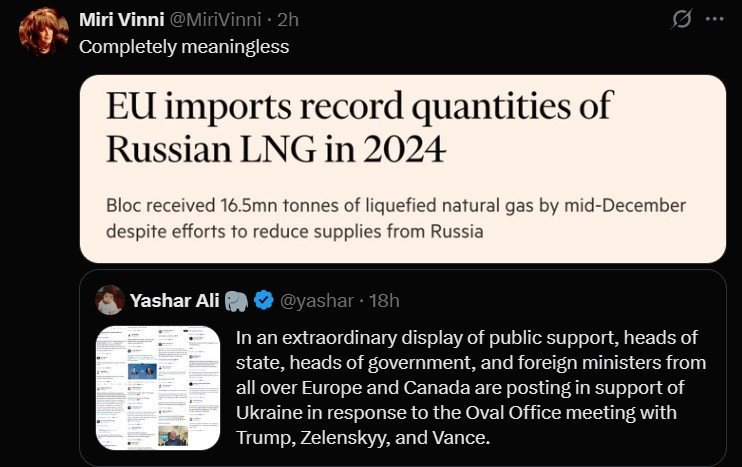Open Yashar Ali's profile avatar
Screen dimensions: 742x467
point(110,300)
